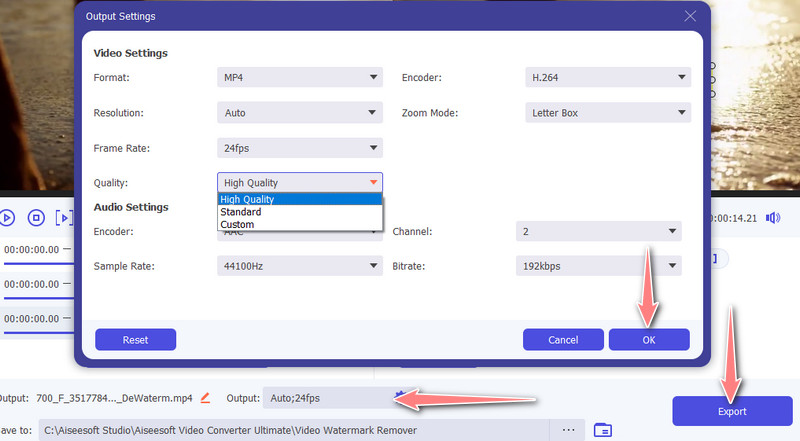The height and width of the screenshot is (441, 800).
Task: Select High Quality option in the list
Action: pyautogui.click(x=248, y=199)
